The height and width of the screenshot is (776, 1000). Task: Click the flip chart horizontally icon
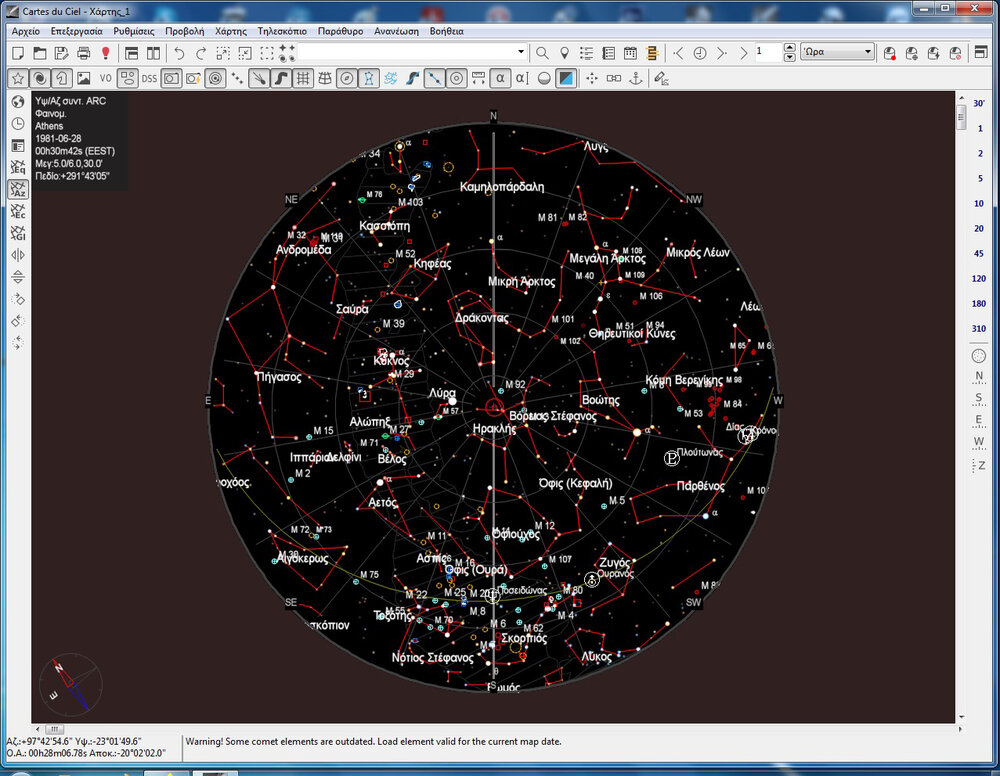[x=18, y=256]
